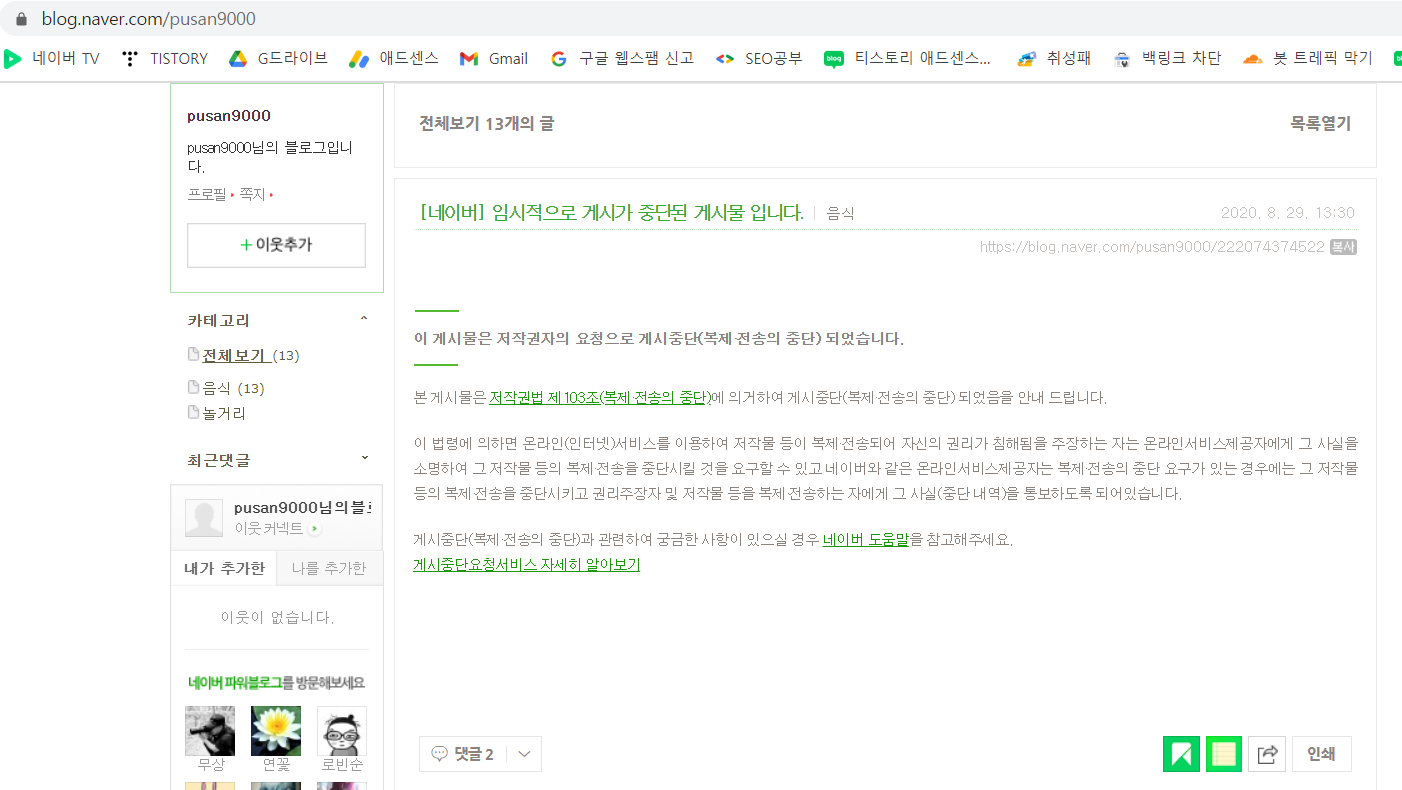Open the 무상 power blog thumbnail
1402x790 pixels.
pyautogui.click(x=210, y=731)
